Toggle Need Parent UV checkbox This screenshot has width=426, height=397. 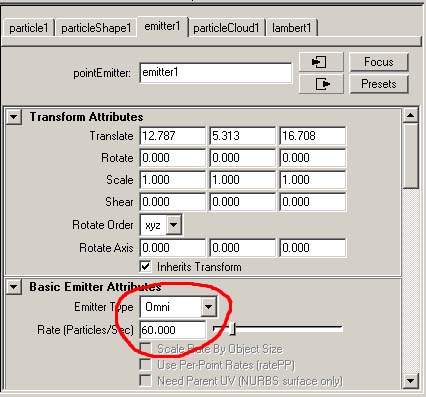click(146, 380)
